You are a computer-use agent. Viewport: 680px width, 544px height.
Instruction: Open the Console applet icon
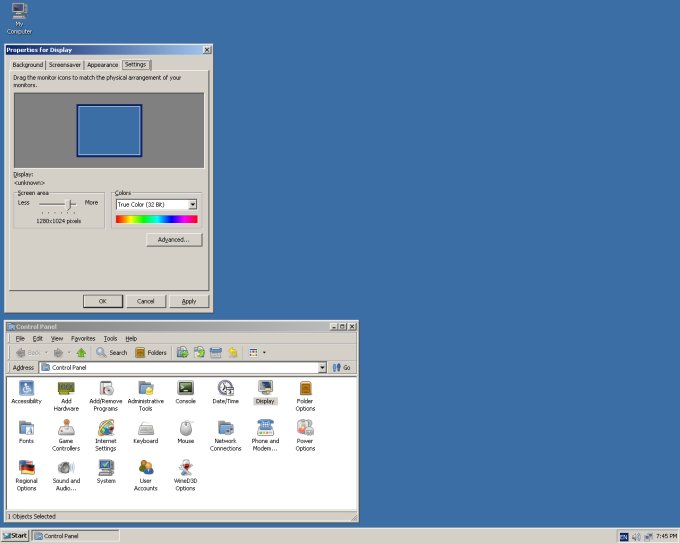tap(186, 392)
